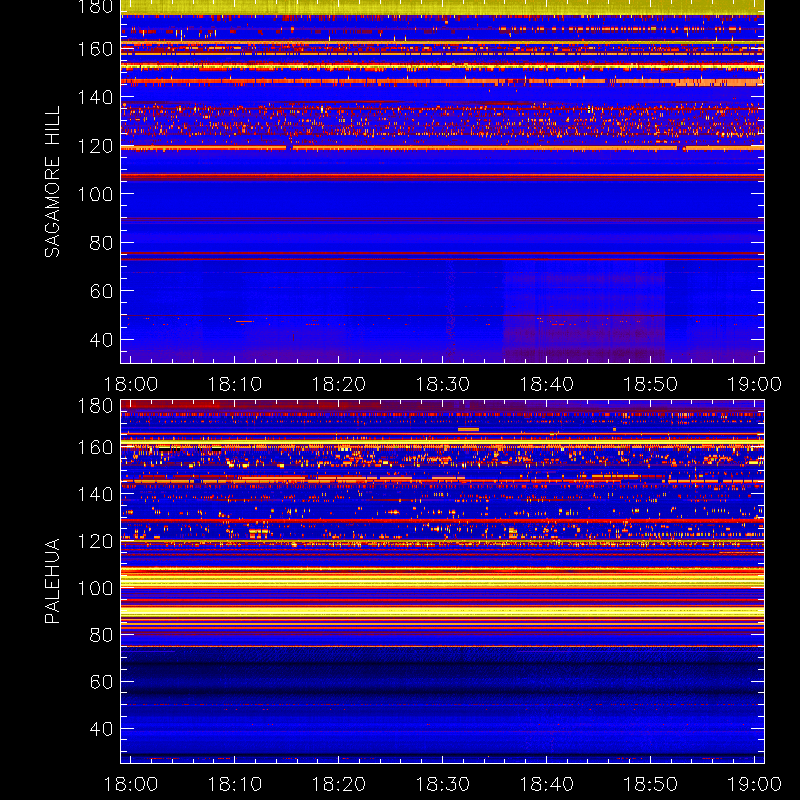
Task: Click 40 frequency label on Sagamore Hill axis
Action: 101,340
